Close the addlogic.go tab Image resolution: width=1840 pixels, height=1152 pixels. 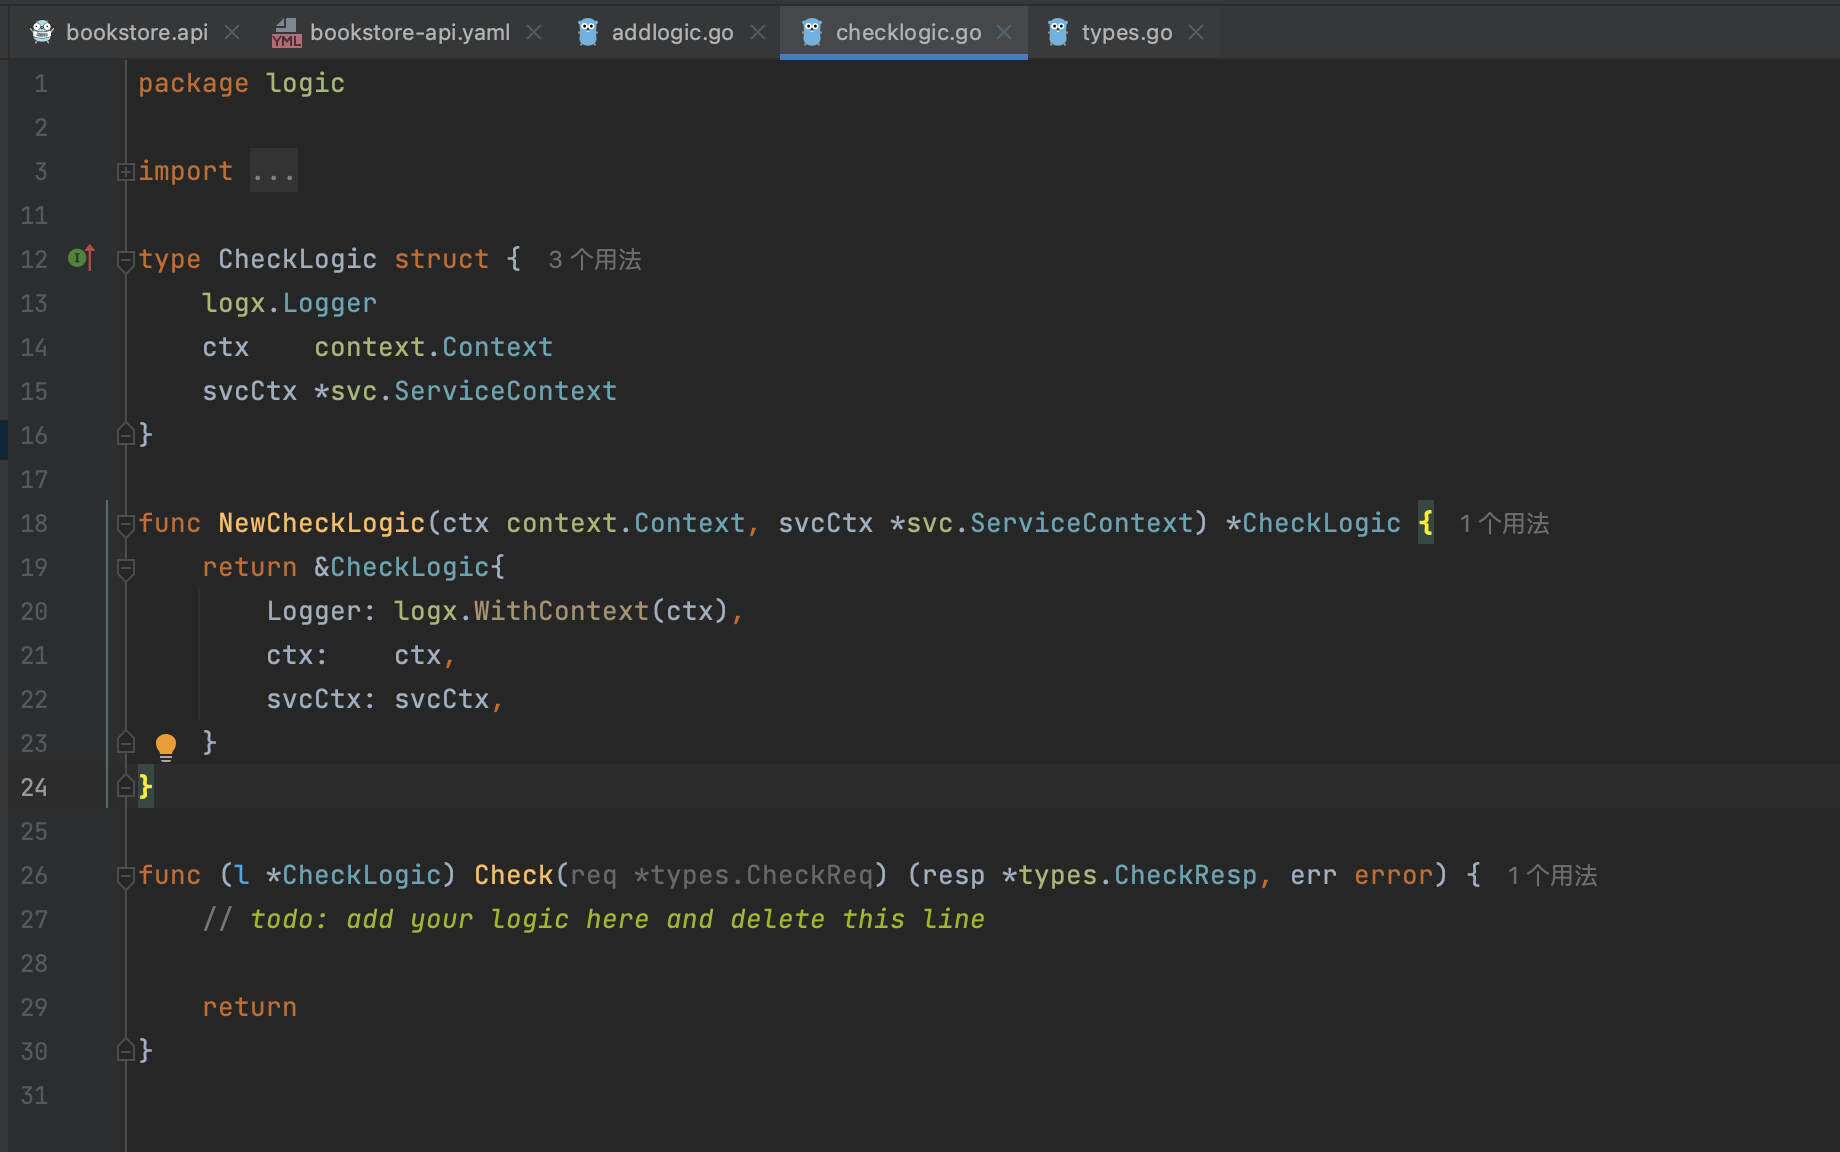tap(758, 32)
